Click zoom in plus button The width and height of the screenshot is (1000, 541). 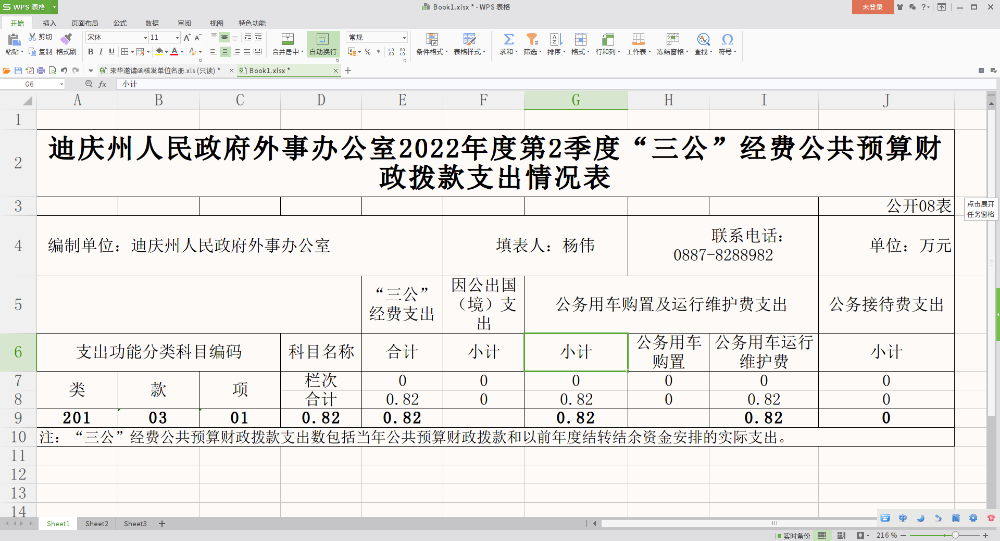pyautogui.click(x=985, y=535)
